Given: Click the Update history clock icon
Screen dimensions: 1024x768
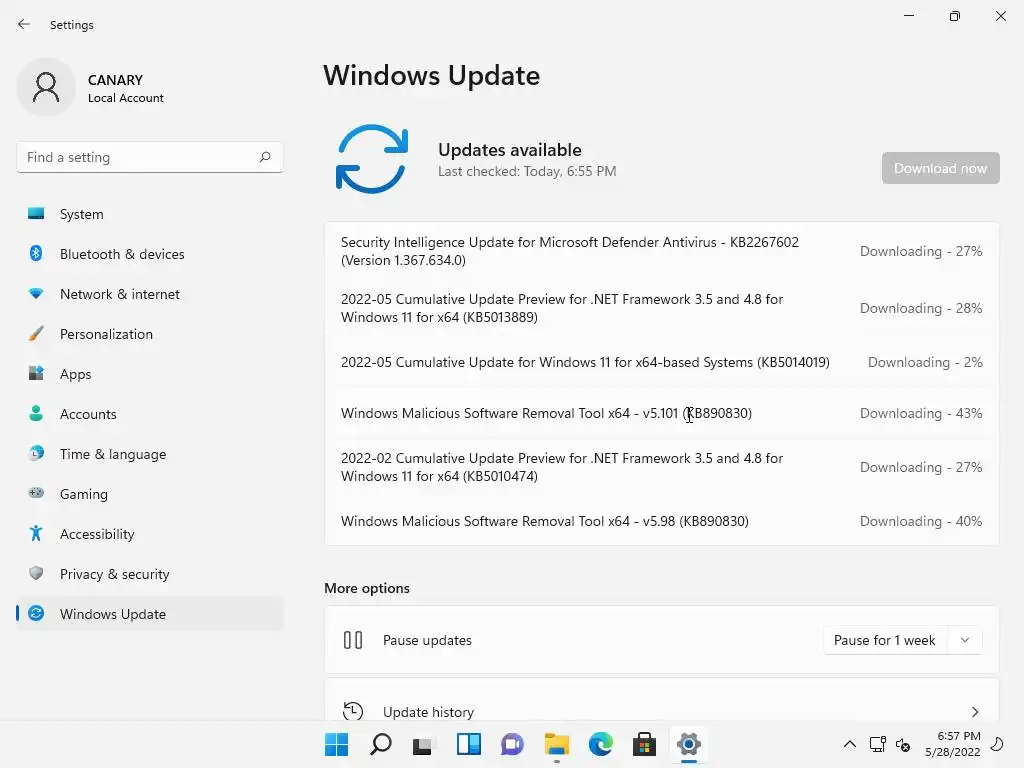Looking at the screenshot, I should [x=353, y=711].
